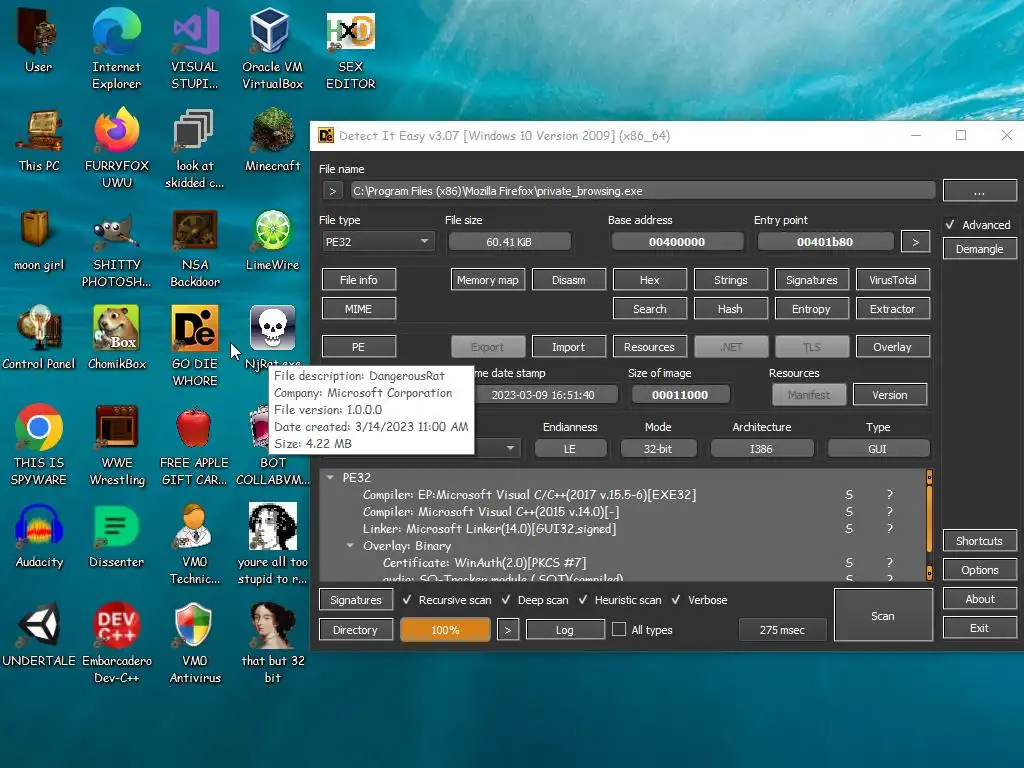1024x768 pixels.
Task: Select the VMO Antivirus shield icon
Action: (x=195, y=643)
